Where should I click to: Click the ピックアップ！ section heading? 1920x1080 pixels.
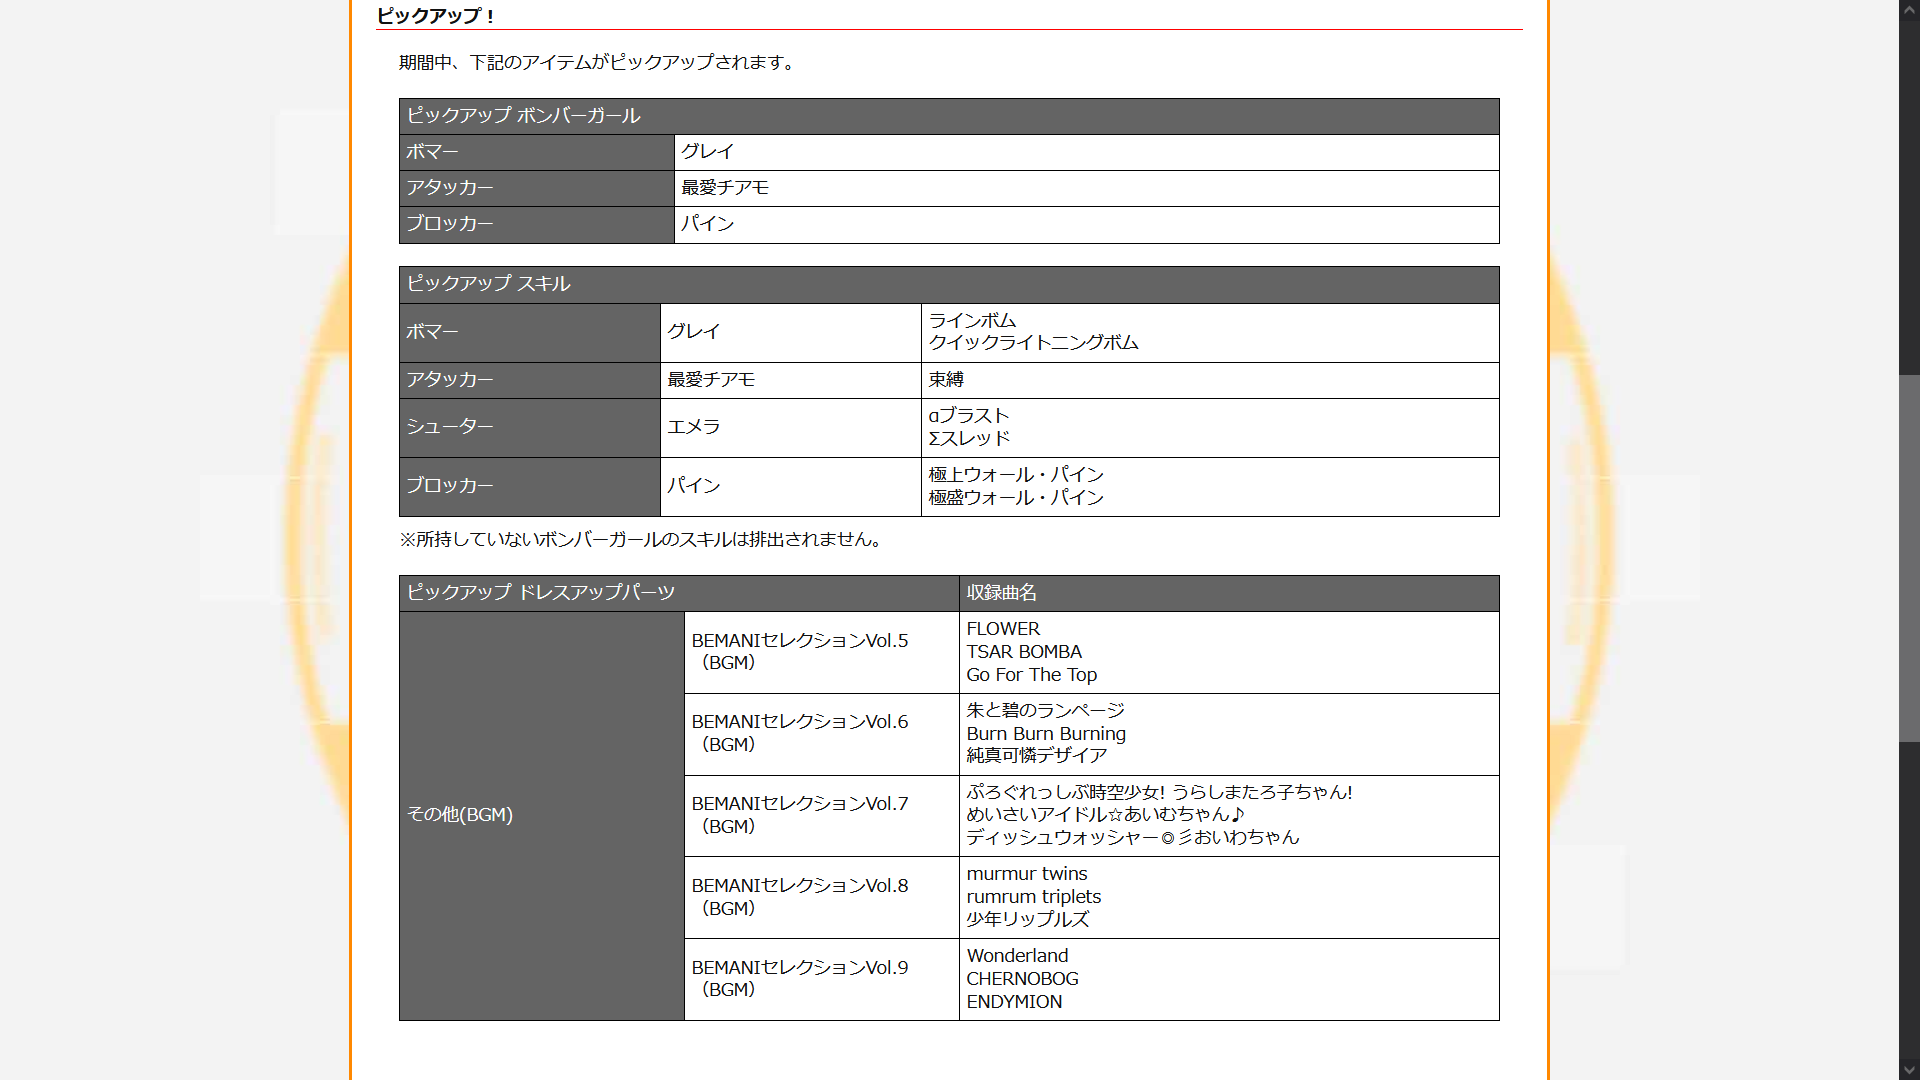[x=437, y=16]
